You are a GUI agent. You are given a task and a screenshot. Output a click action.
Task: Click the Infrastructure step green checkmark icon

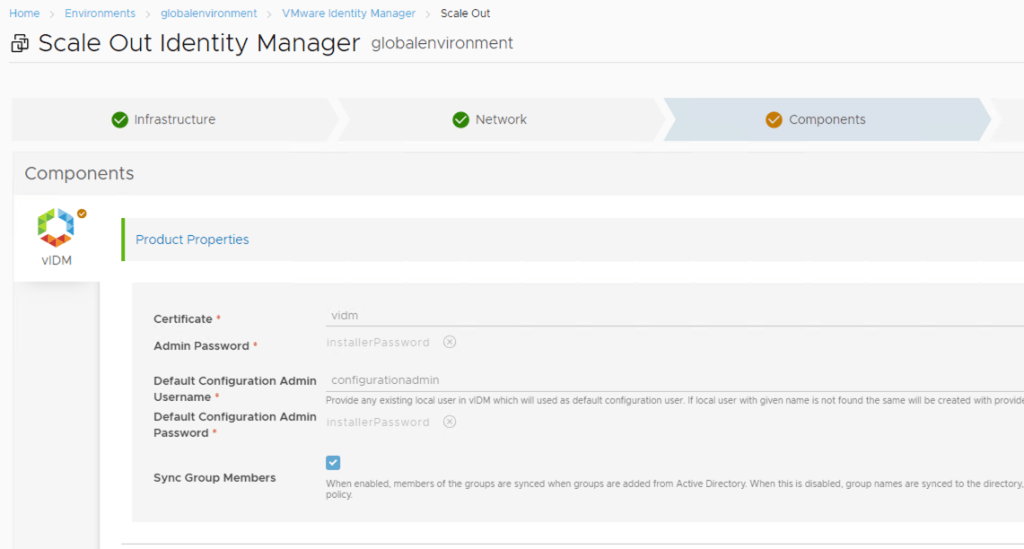click(x=120, y=120)
